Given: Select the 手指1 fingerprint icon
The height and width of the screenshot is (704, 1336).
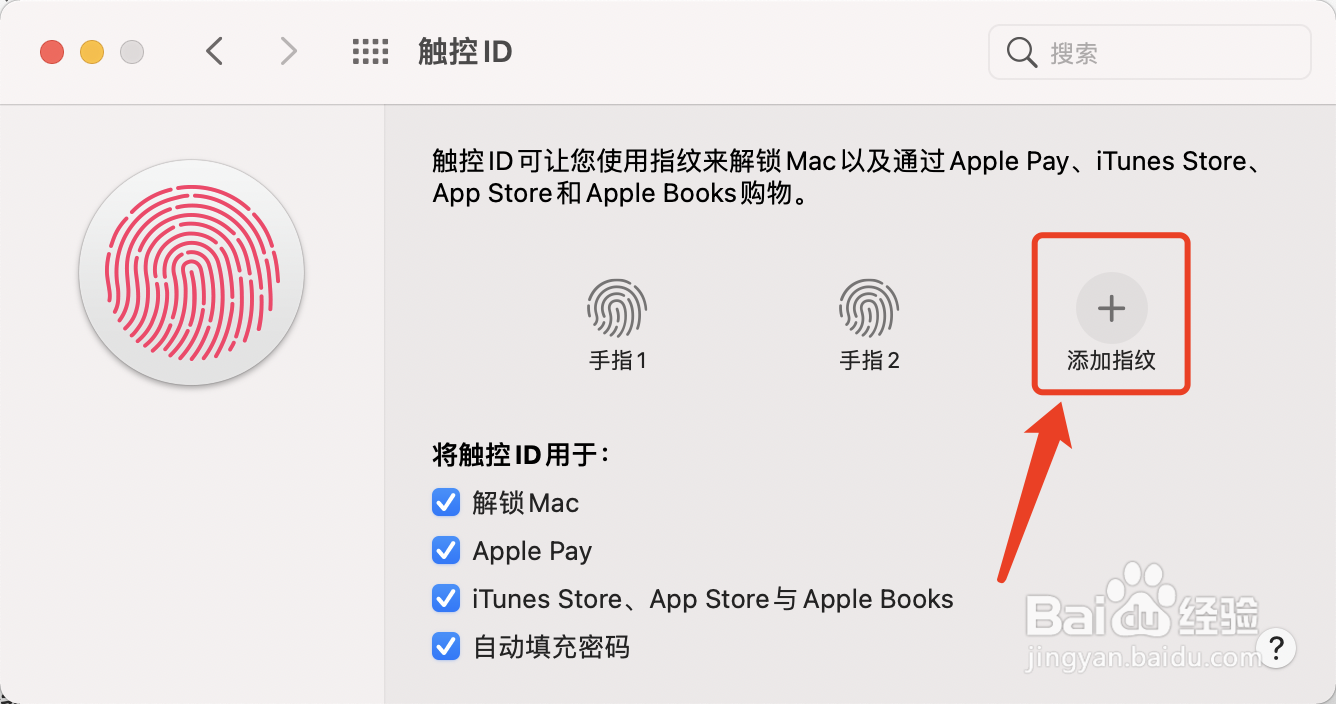Looking at the screenshot, I should [617, 308].
